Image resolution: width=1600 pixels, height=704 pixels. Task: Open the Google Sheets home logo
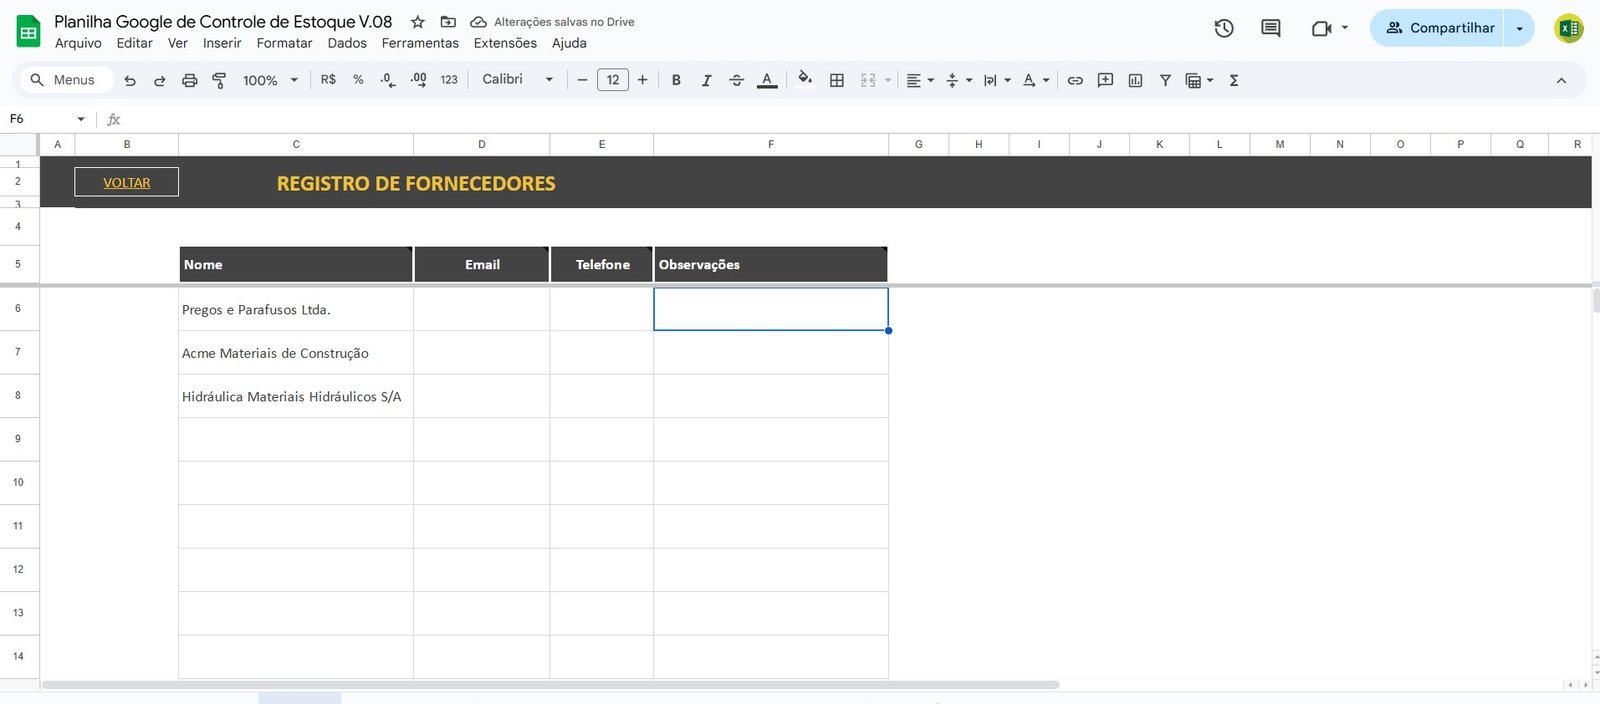tap(28, 31)
